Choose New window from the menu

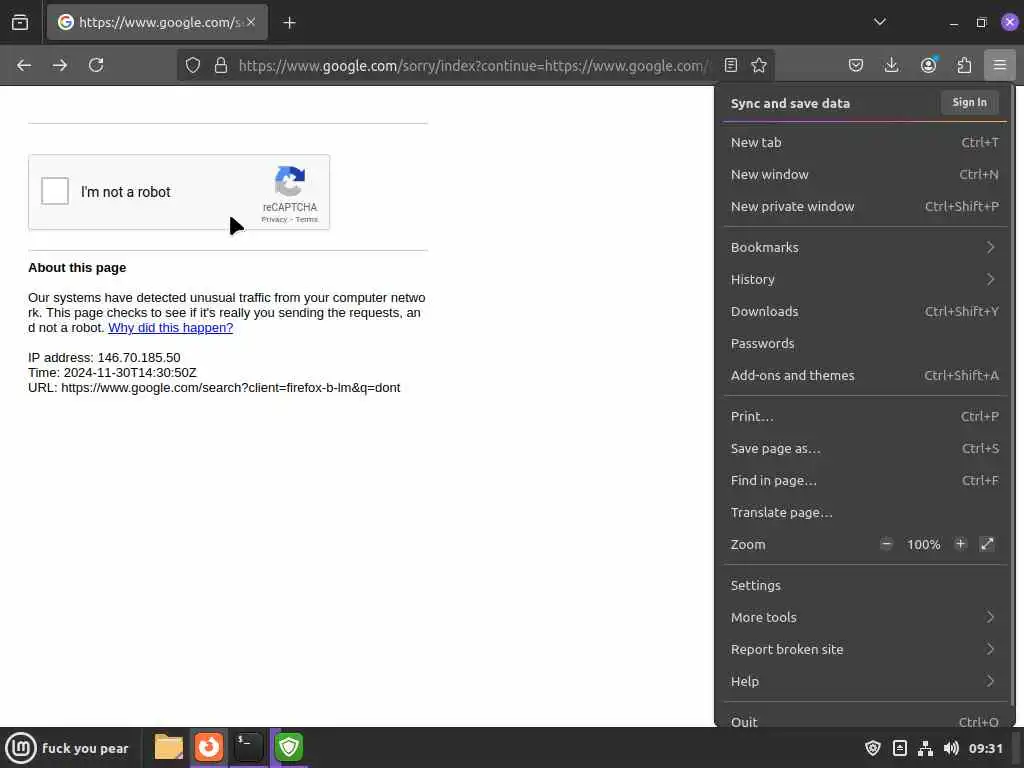[x=865, y=174]
